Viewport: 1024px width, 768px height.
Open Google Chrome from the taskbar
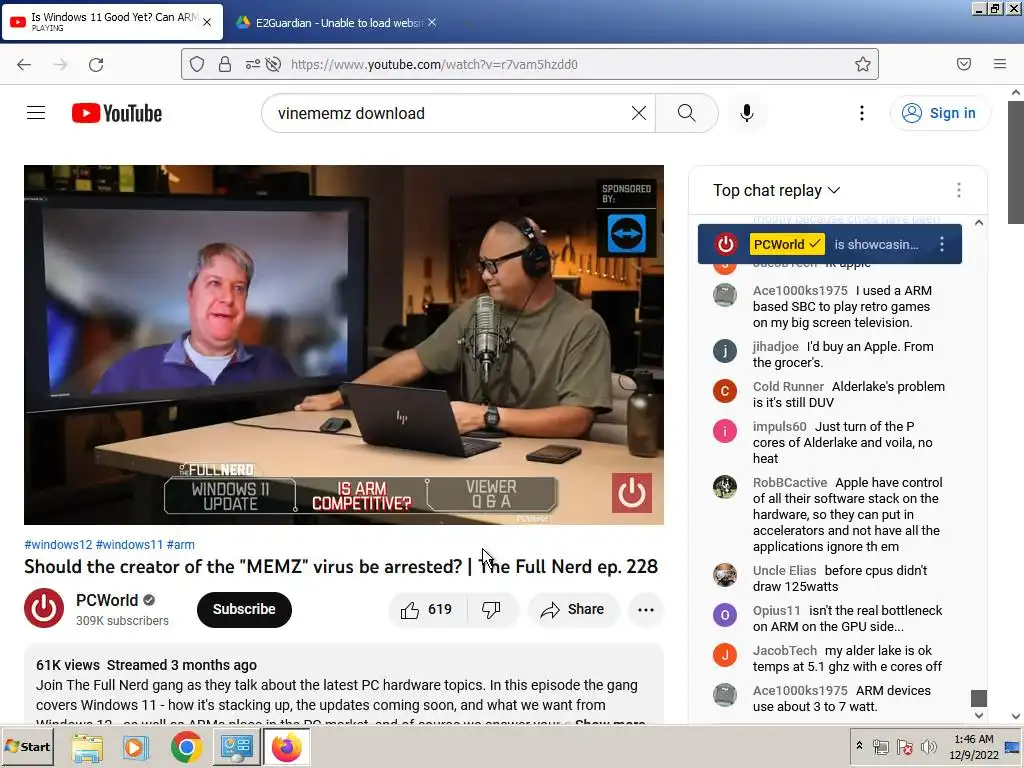click(186, 747)
